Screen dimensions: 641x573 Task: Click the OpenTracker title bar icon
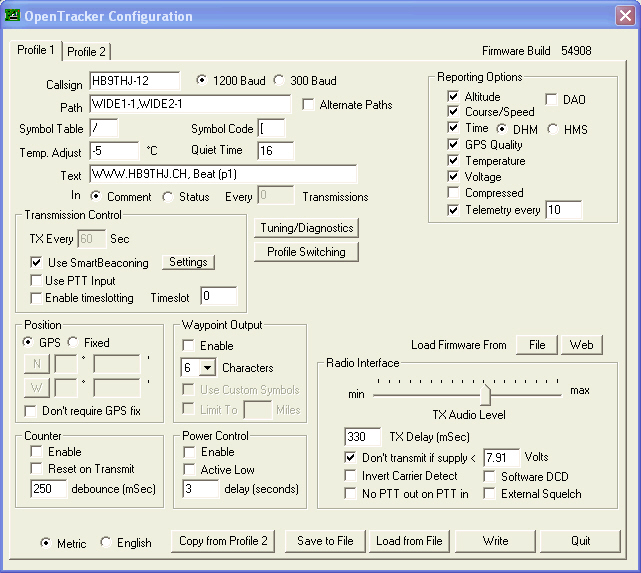click(x=12, y=16)
